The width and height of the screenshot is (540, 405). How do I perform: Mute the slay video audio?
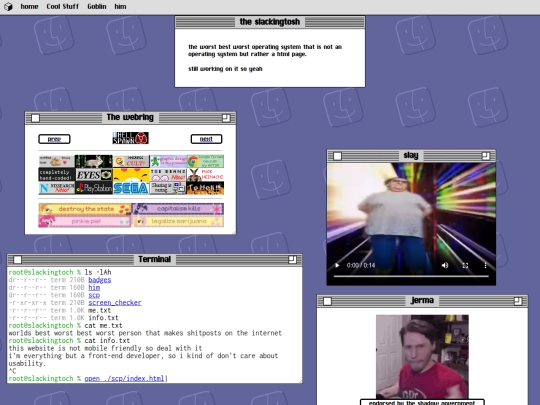tap(445, 265)
